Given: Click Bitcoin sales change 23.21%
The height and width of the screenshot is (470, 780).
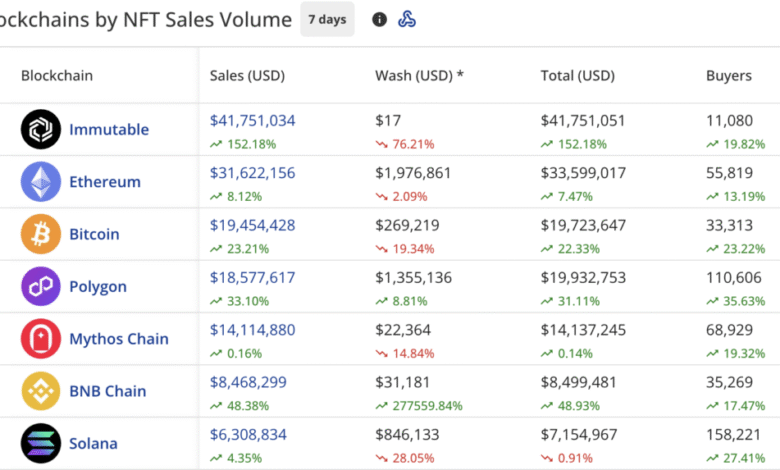Looking at the screenshot, I should coord(248,249).
